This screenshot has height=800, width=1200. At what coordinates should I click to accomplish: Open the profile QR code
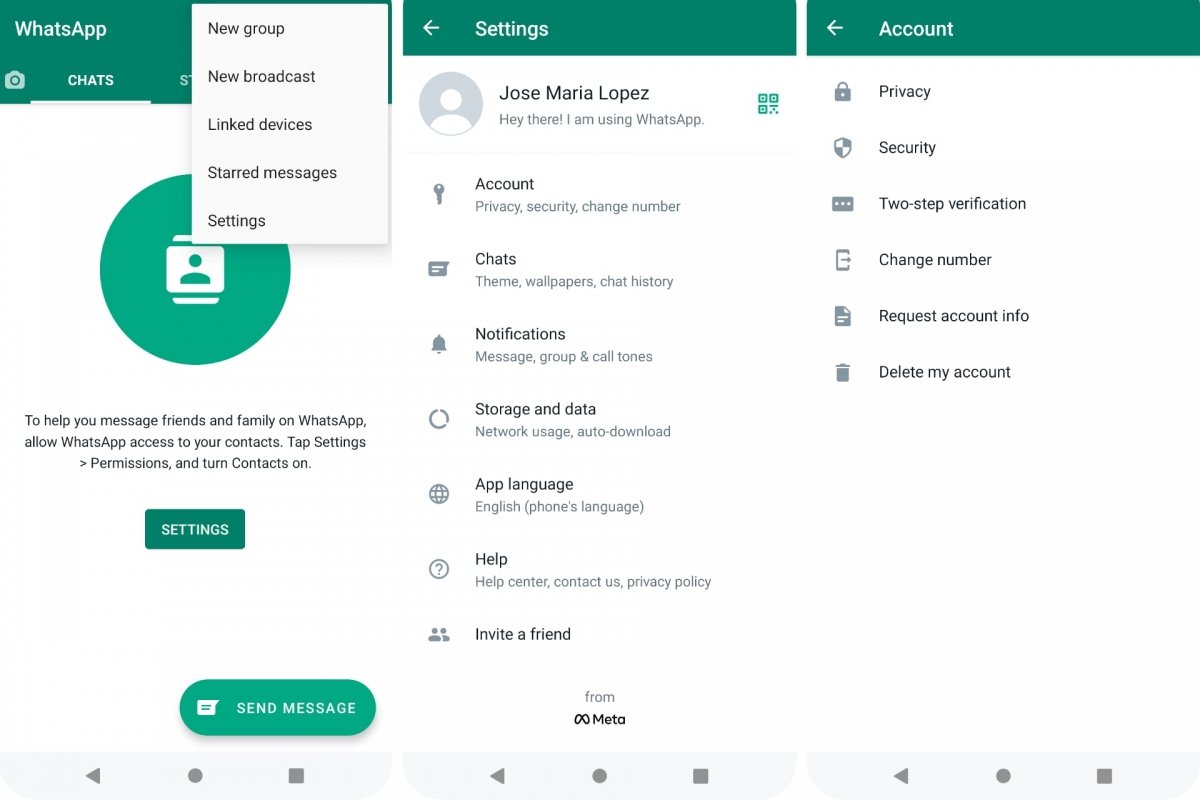(x=768, y=104)
